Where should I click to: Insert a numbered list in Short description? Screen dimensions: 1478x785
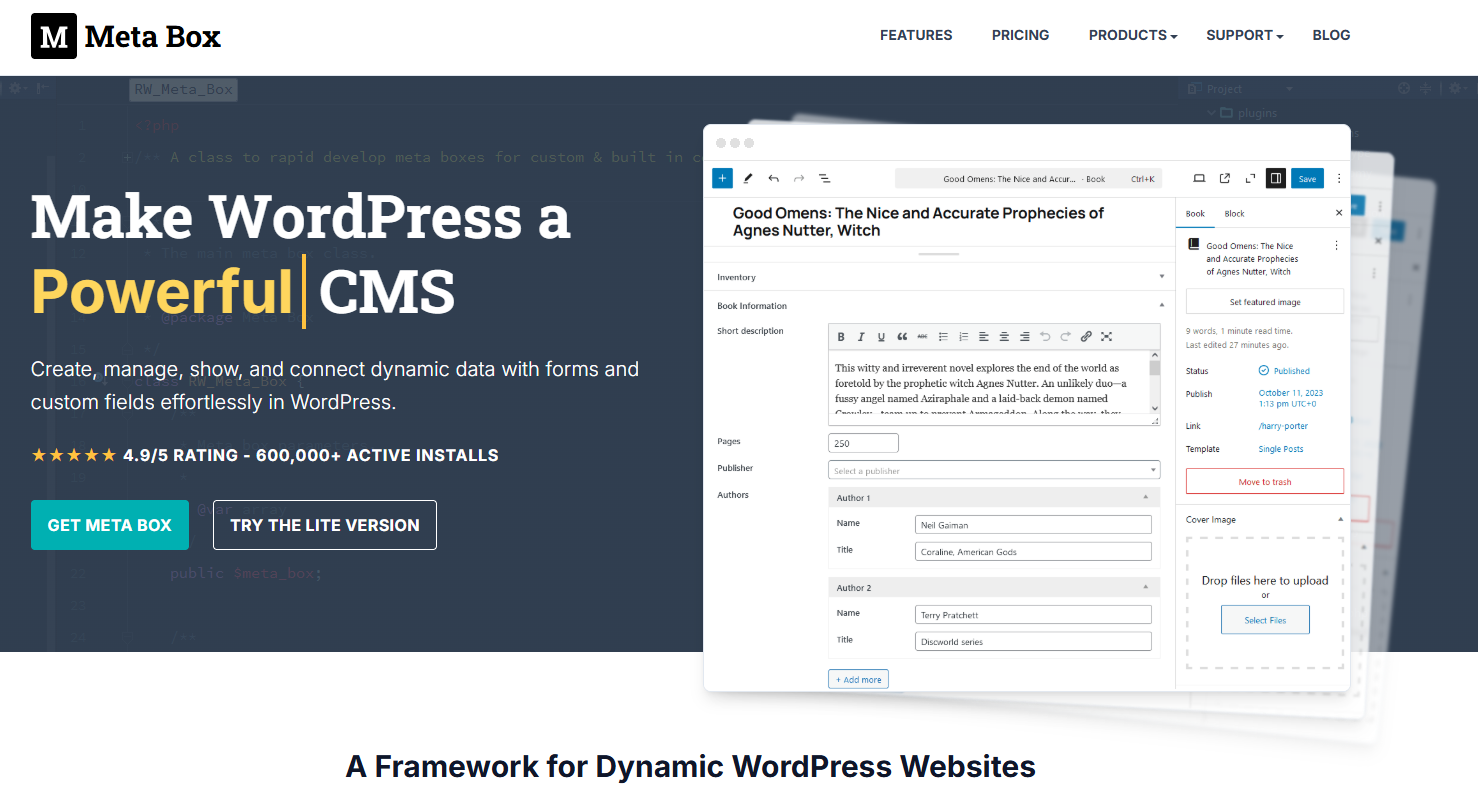pyautogui.click(x=963, y=336)
